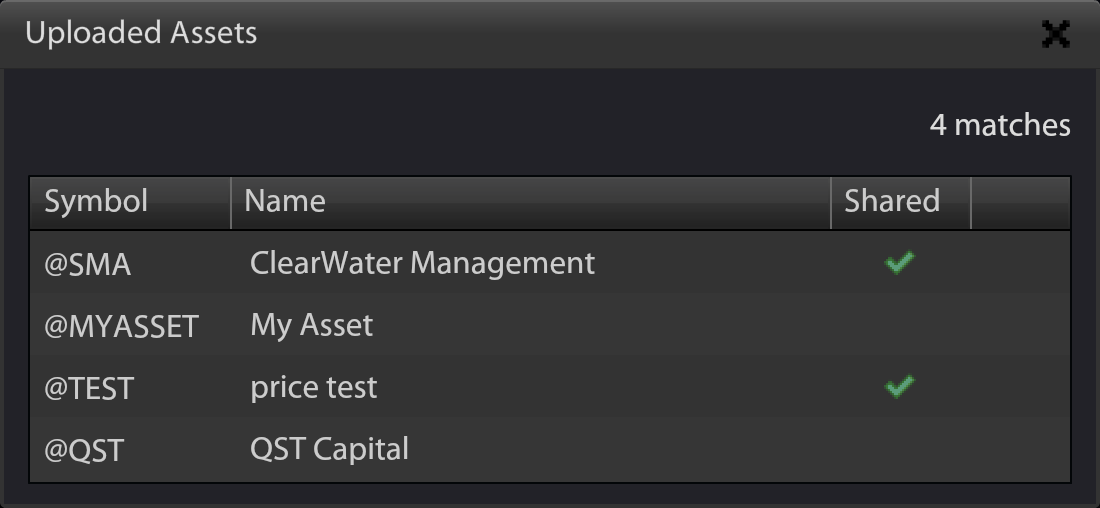
Task: Close the Uploaded Assets dialog
Action: pyautogui.click(x=1055, y=35)
